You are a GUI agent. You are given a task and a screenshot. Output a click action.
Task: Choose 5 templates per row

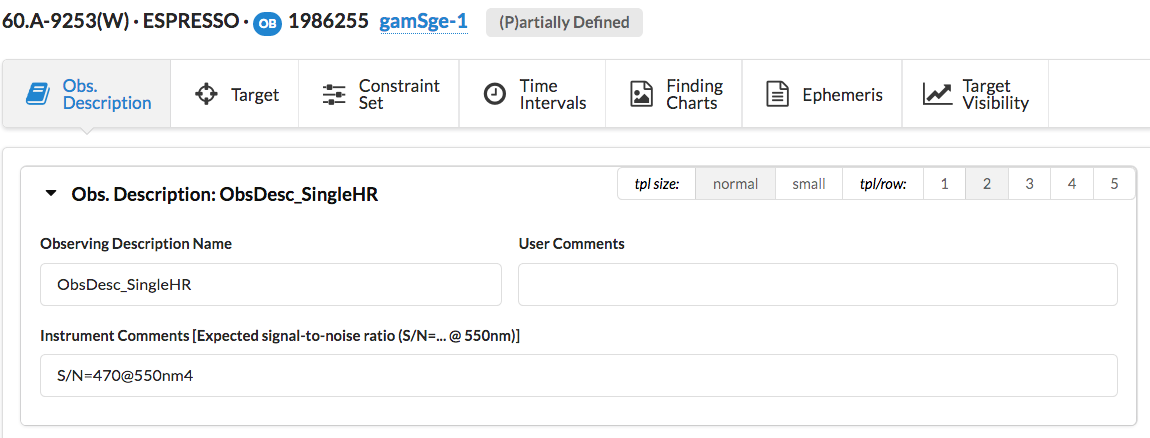(x=1114, y=184)
